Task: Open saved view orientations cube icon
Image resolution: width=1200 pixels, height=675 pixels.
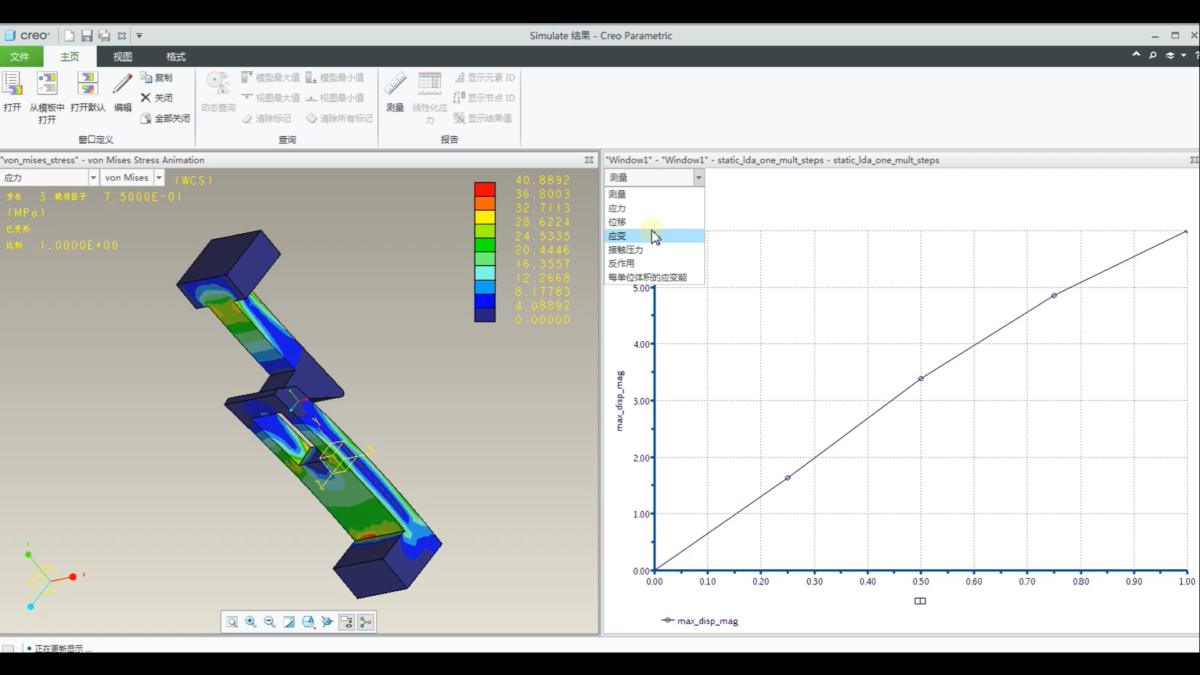Action: click(308, 622)
